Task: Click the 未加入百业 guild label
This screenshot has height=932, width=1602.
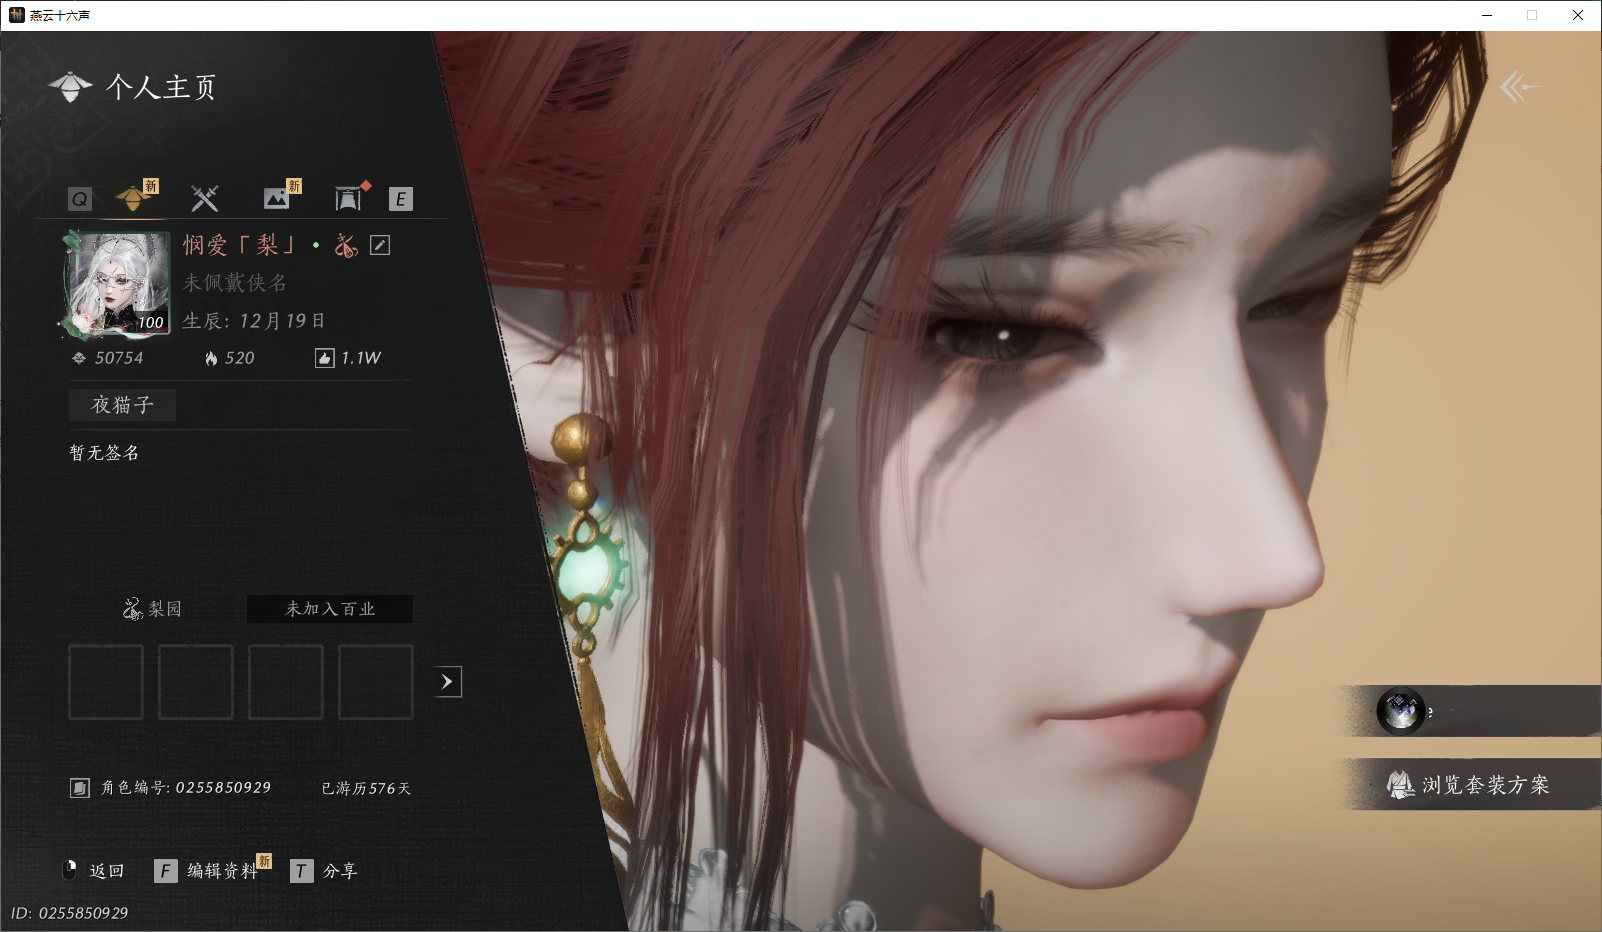Action: click(330, 609)
